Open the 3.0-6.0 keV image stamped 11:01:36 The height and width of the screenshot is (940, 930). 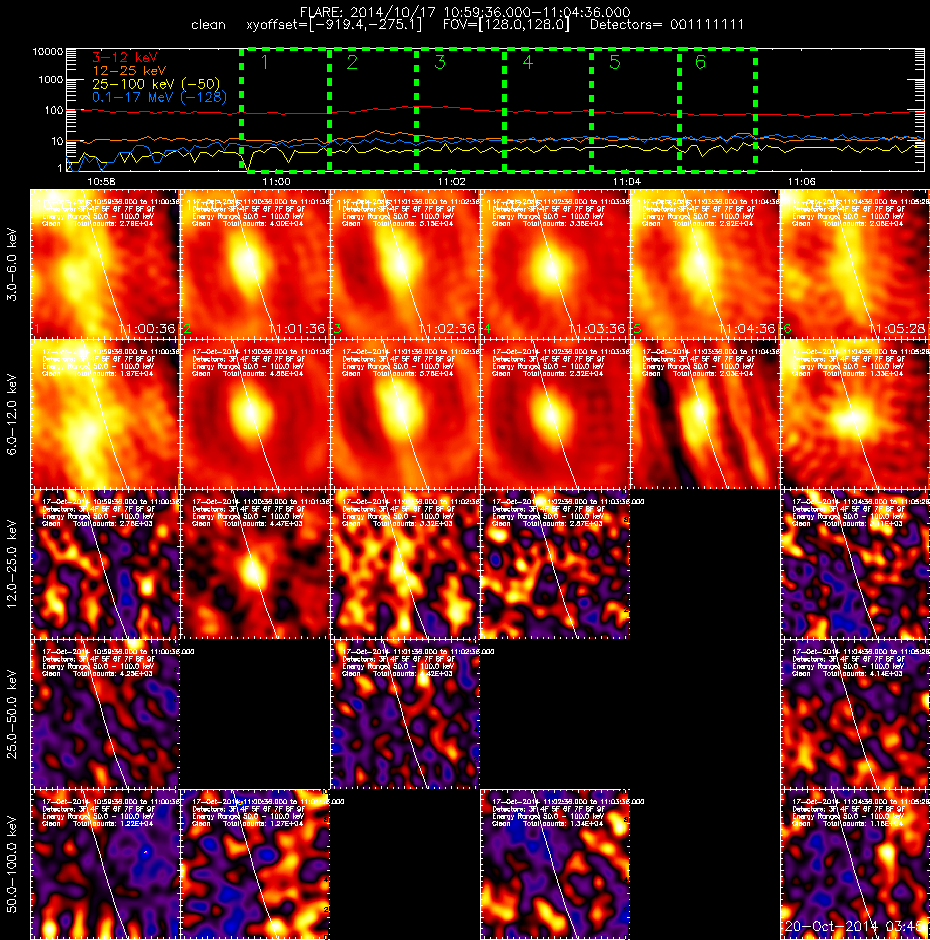pyautogui.click(x=255, y=264)
